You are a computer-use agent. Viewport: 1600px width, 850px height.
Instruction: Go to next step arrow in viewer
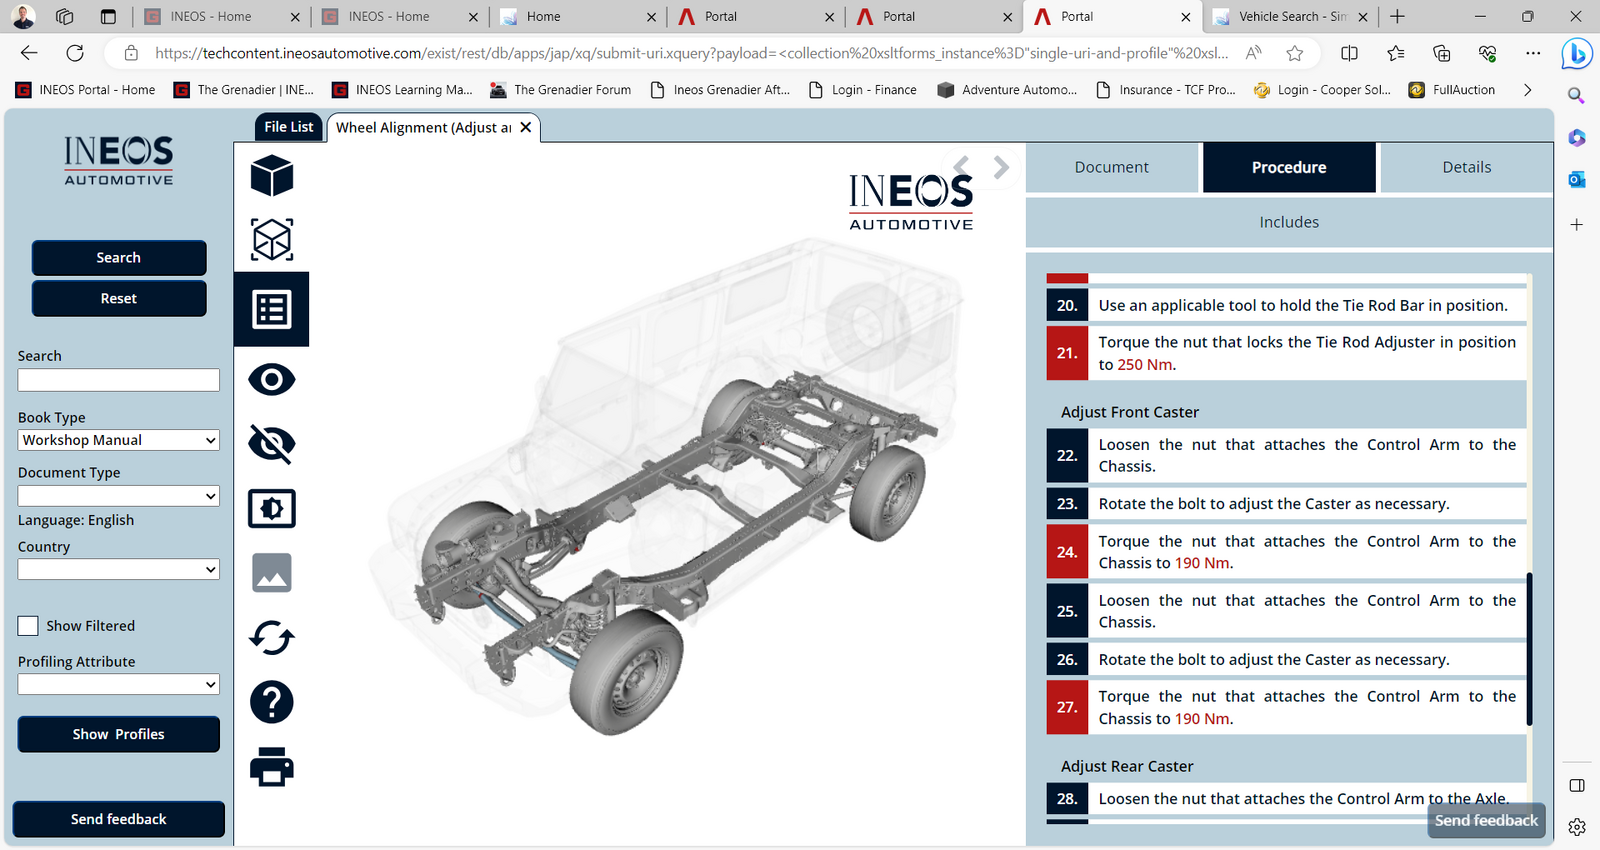(1001, 167)
